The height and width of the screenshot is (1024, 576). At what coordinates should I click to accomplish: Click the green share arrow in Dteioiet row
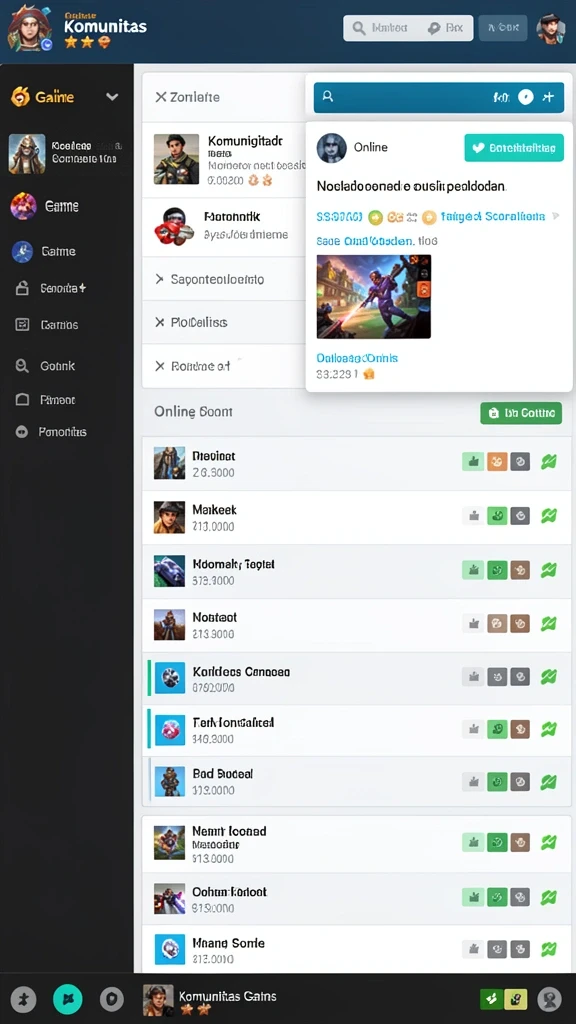[549, 462]
